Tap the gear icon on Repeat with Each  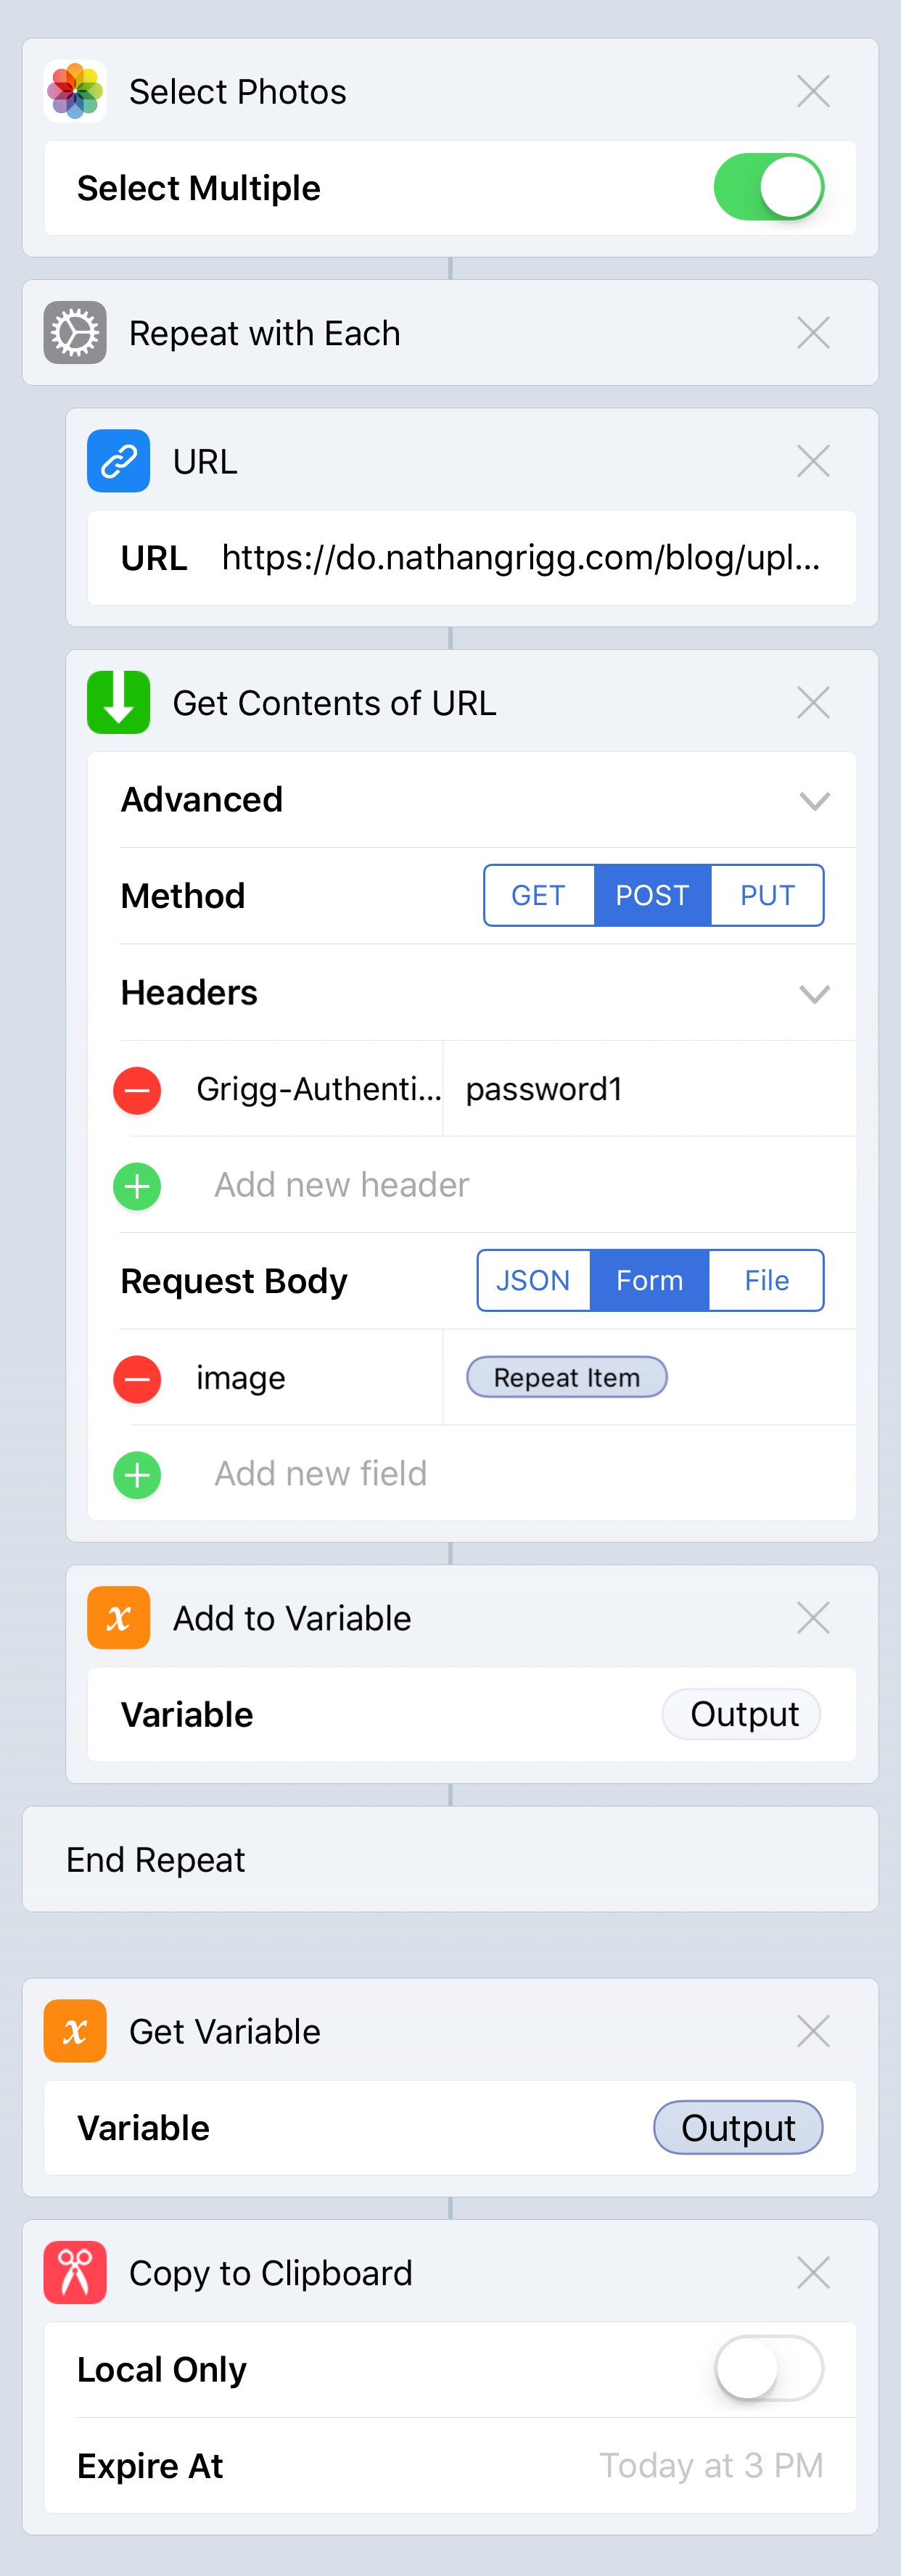click(75, 333)
